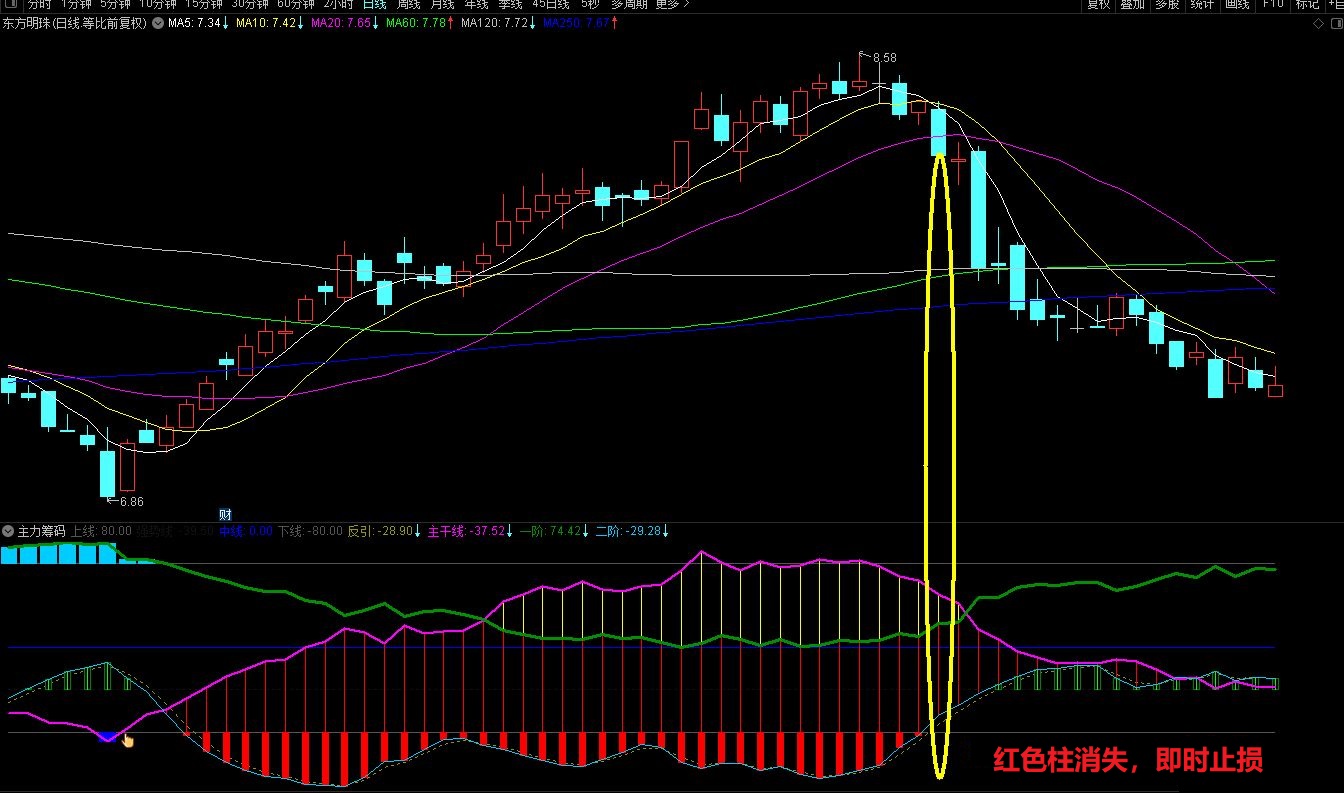Click the 财 financial marker on chart
The image size is (1344, 793).
[x=225, y=514]
